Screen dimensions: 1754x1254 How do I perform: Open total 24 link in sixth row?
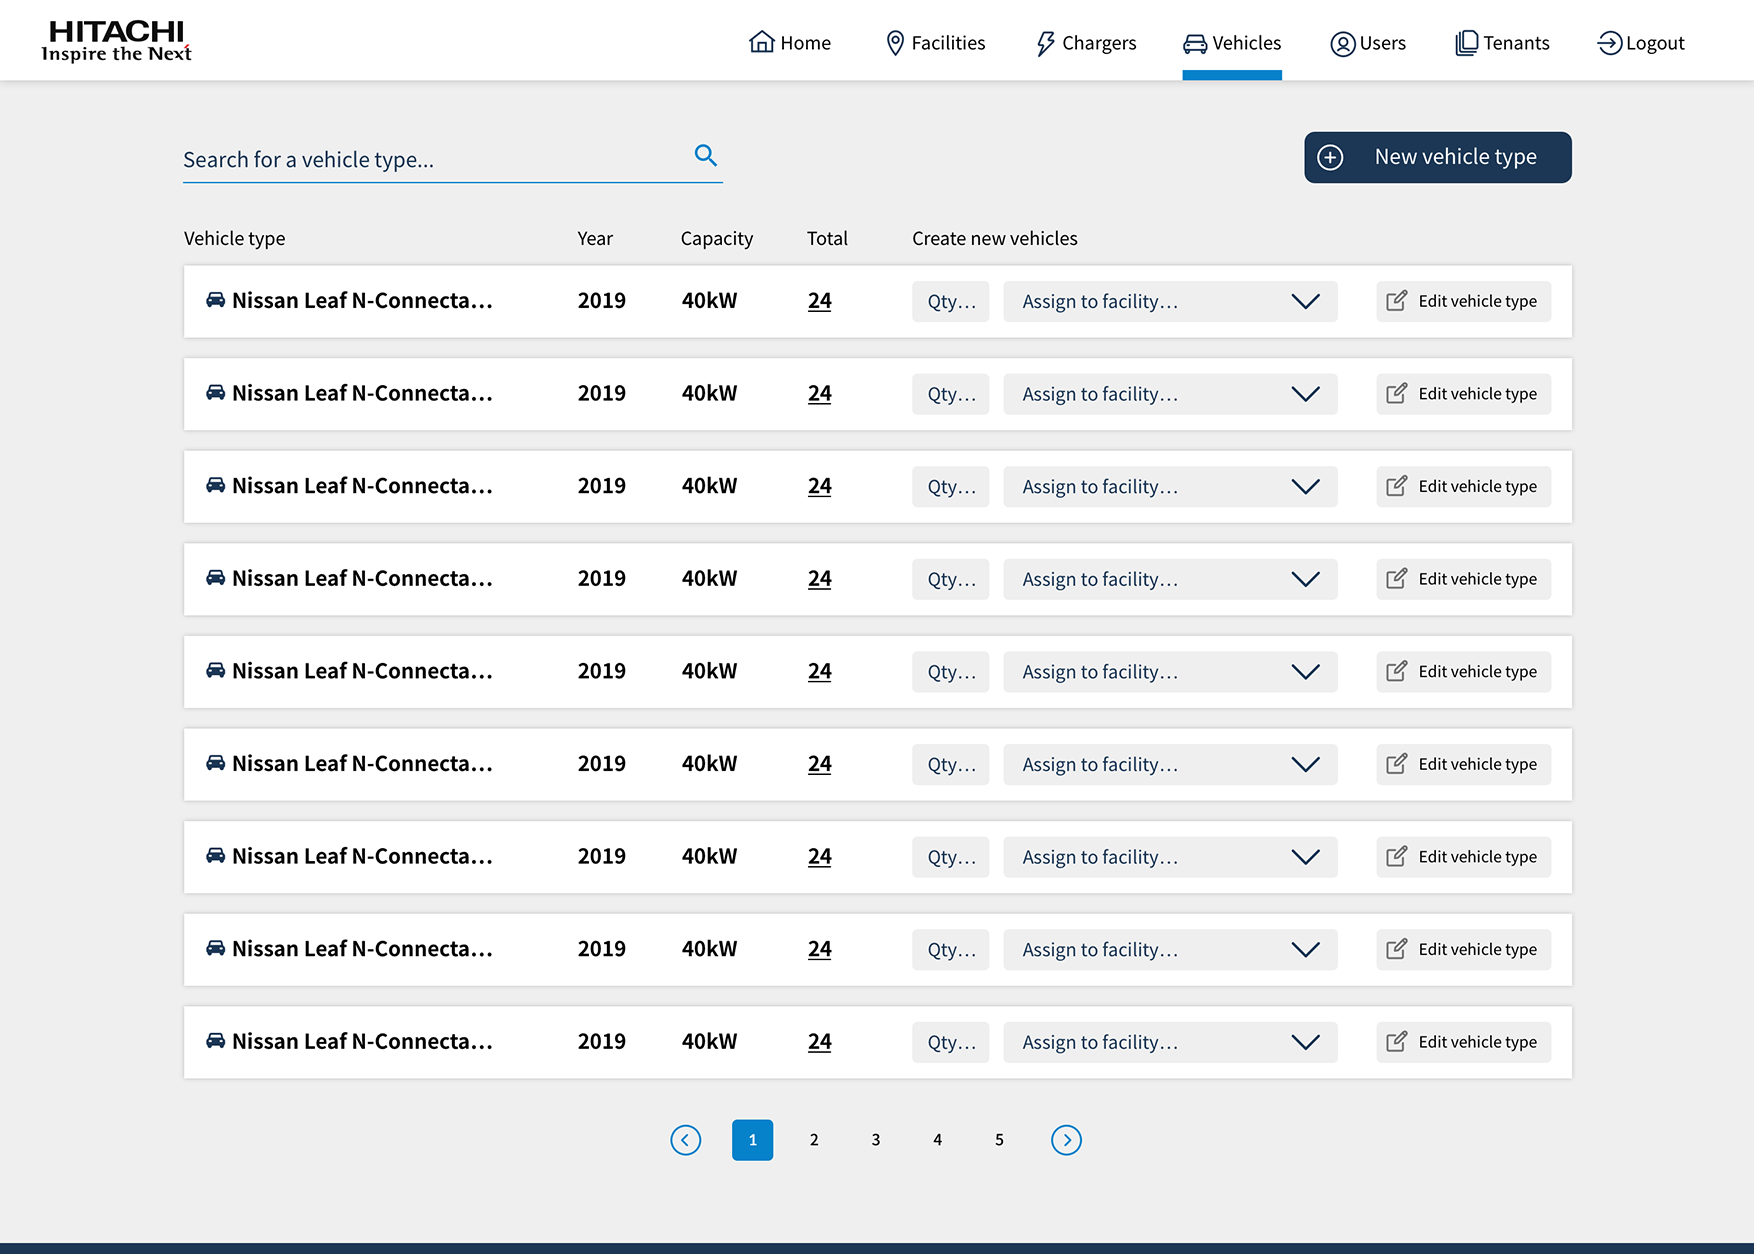pyautogui.click(x=820, y=764)
